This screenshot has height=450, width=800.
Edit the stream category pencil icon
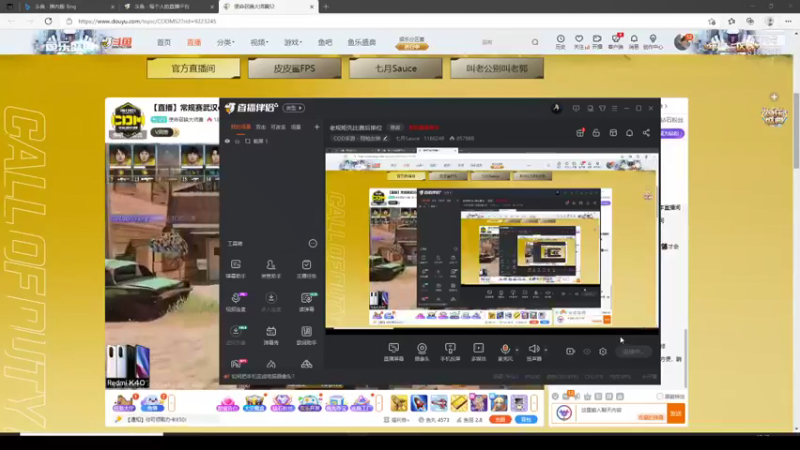[x=385, y=138]
